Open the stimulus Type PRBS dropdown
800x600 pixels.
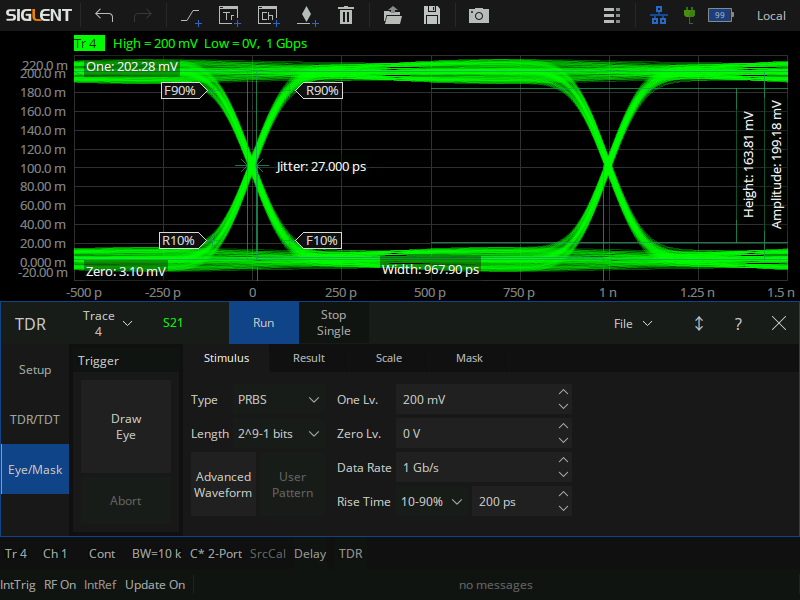(278, 400)
